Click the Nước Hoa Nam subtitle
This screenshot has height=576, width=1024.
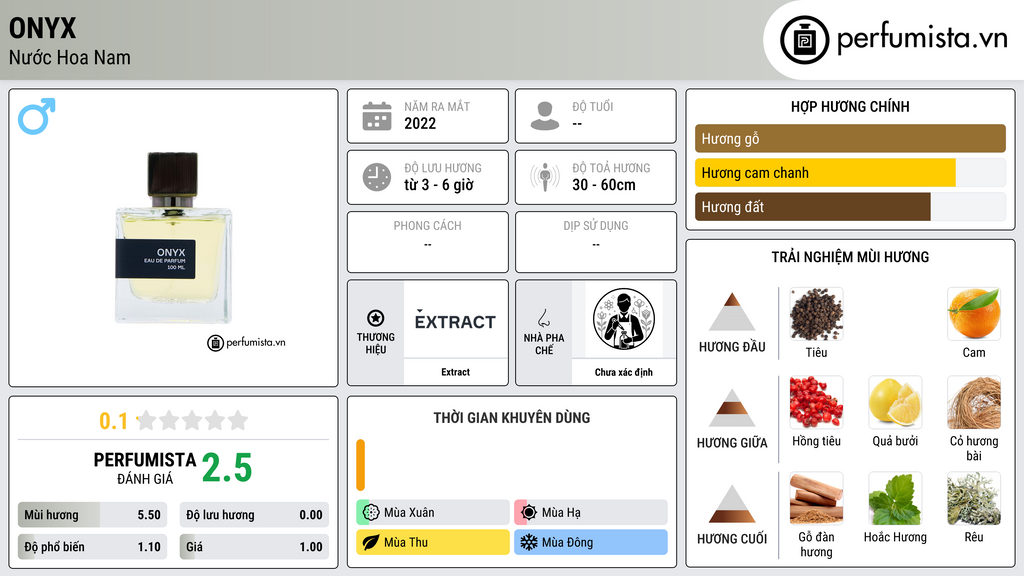pos(70,57)
